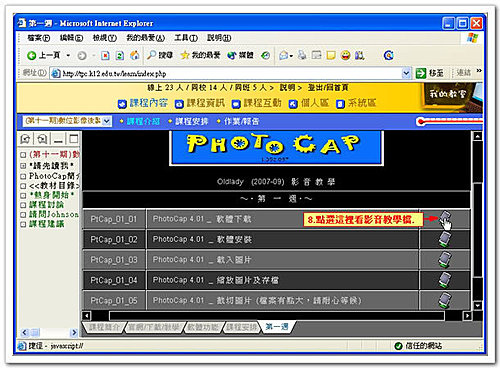The width and height of the screenshot is (500, 368).
Task: Open the 工具(T) menu
Action: tap(186, 38)
